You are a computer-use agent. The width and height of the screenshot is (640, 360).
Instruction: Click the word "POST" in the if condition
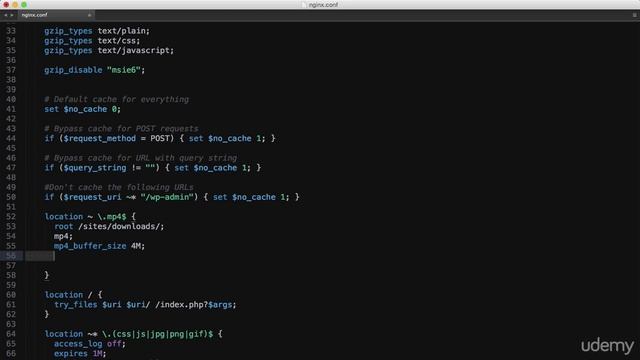[160, 139]
